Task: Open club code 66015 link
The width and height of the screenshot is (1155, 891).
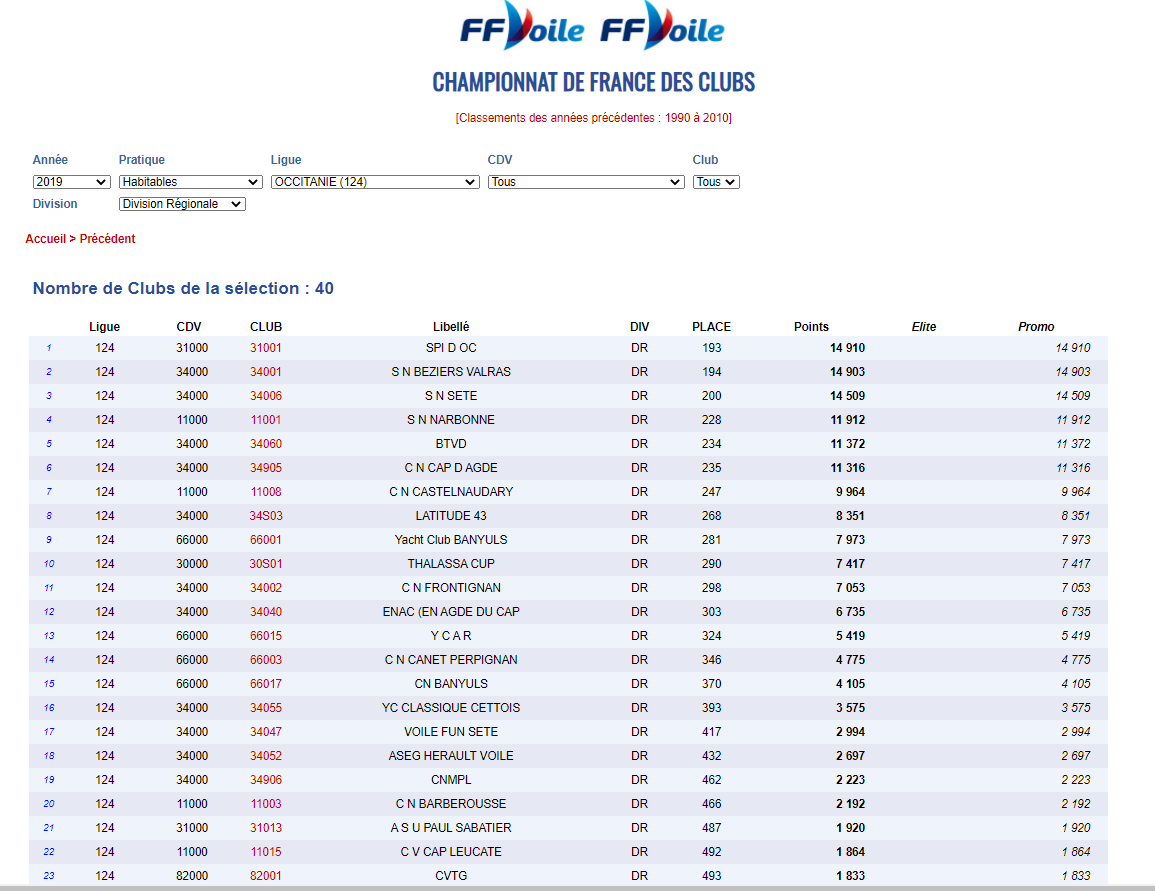Action: 266,635
